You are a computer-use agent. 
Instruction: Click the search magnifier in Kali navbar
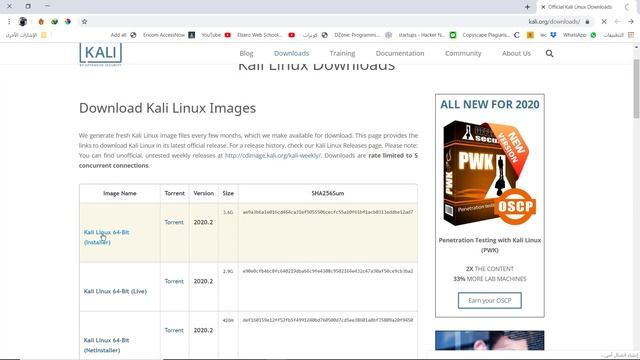[x=549, y=53]
